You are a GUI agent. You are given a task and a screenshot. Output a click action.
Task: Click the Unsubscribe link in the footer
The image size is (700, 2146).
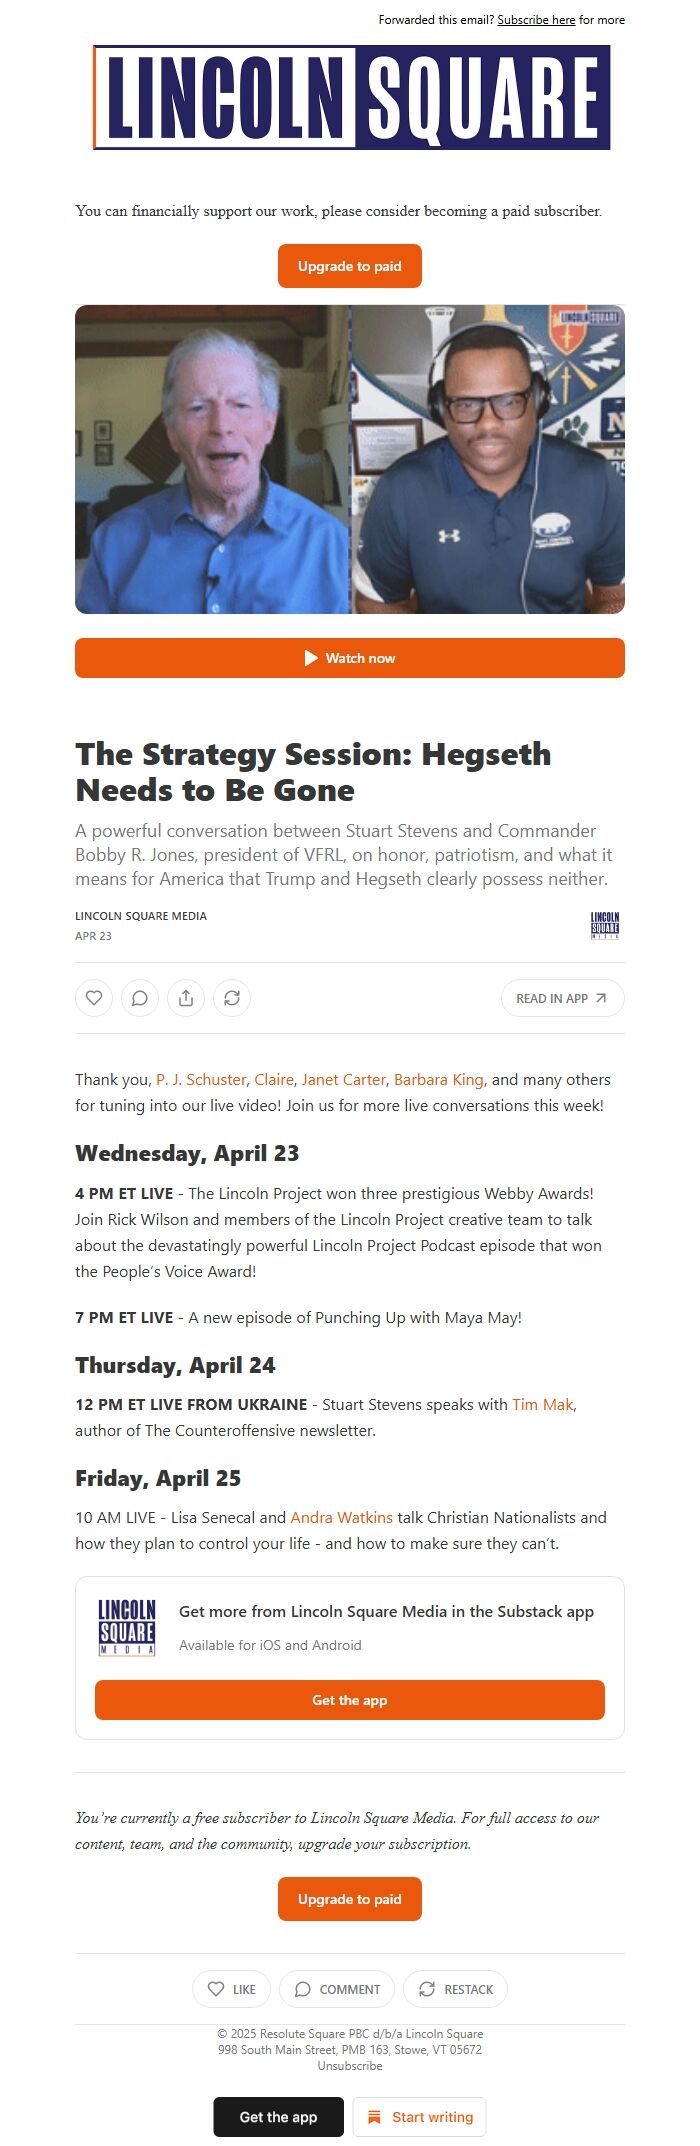click(350, 2065)
